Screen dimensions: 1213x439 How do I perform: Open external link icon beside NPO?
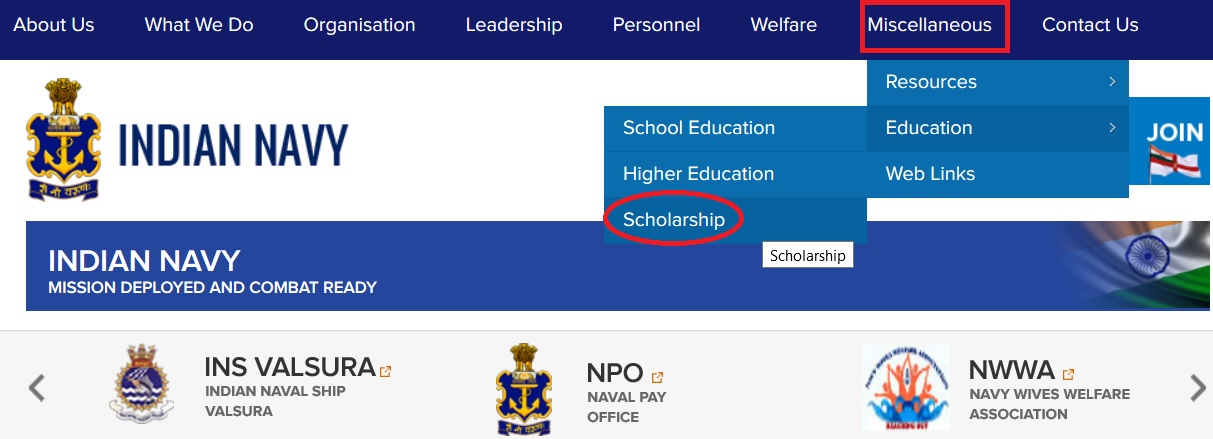click(657, 377)
